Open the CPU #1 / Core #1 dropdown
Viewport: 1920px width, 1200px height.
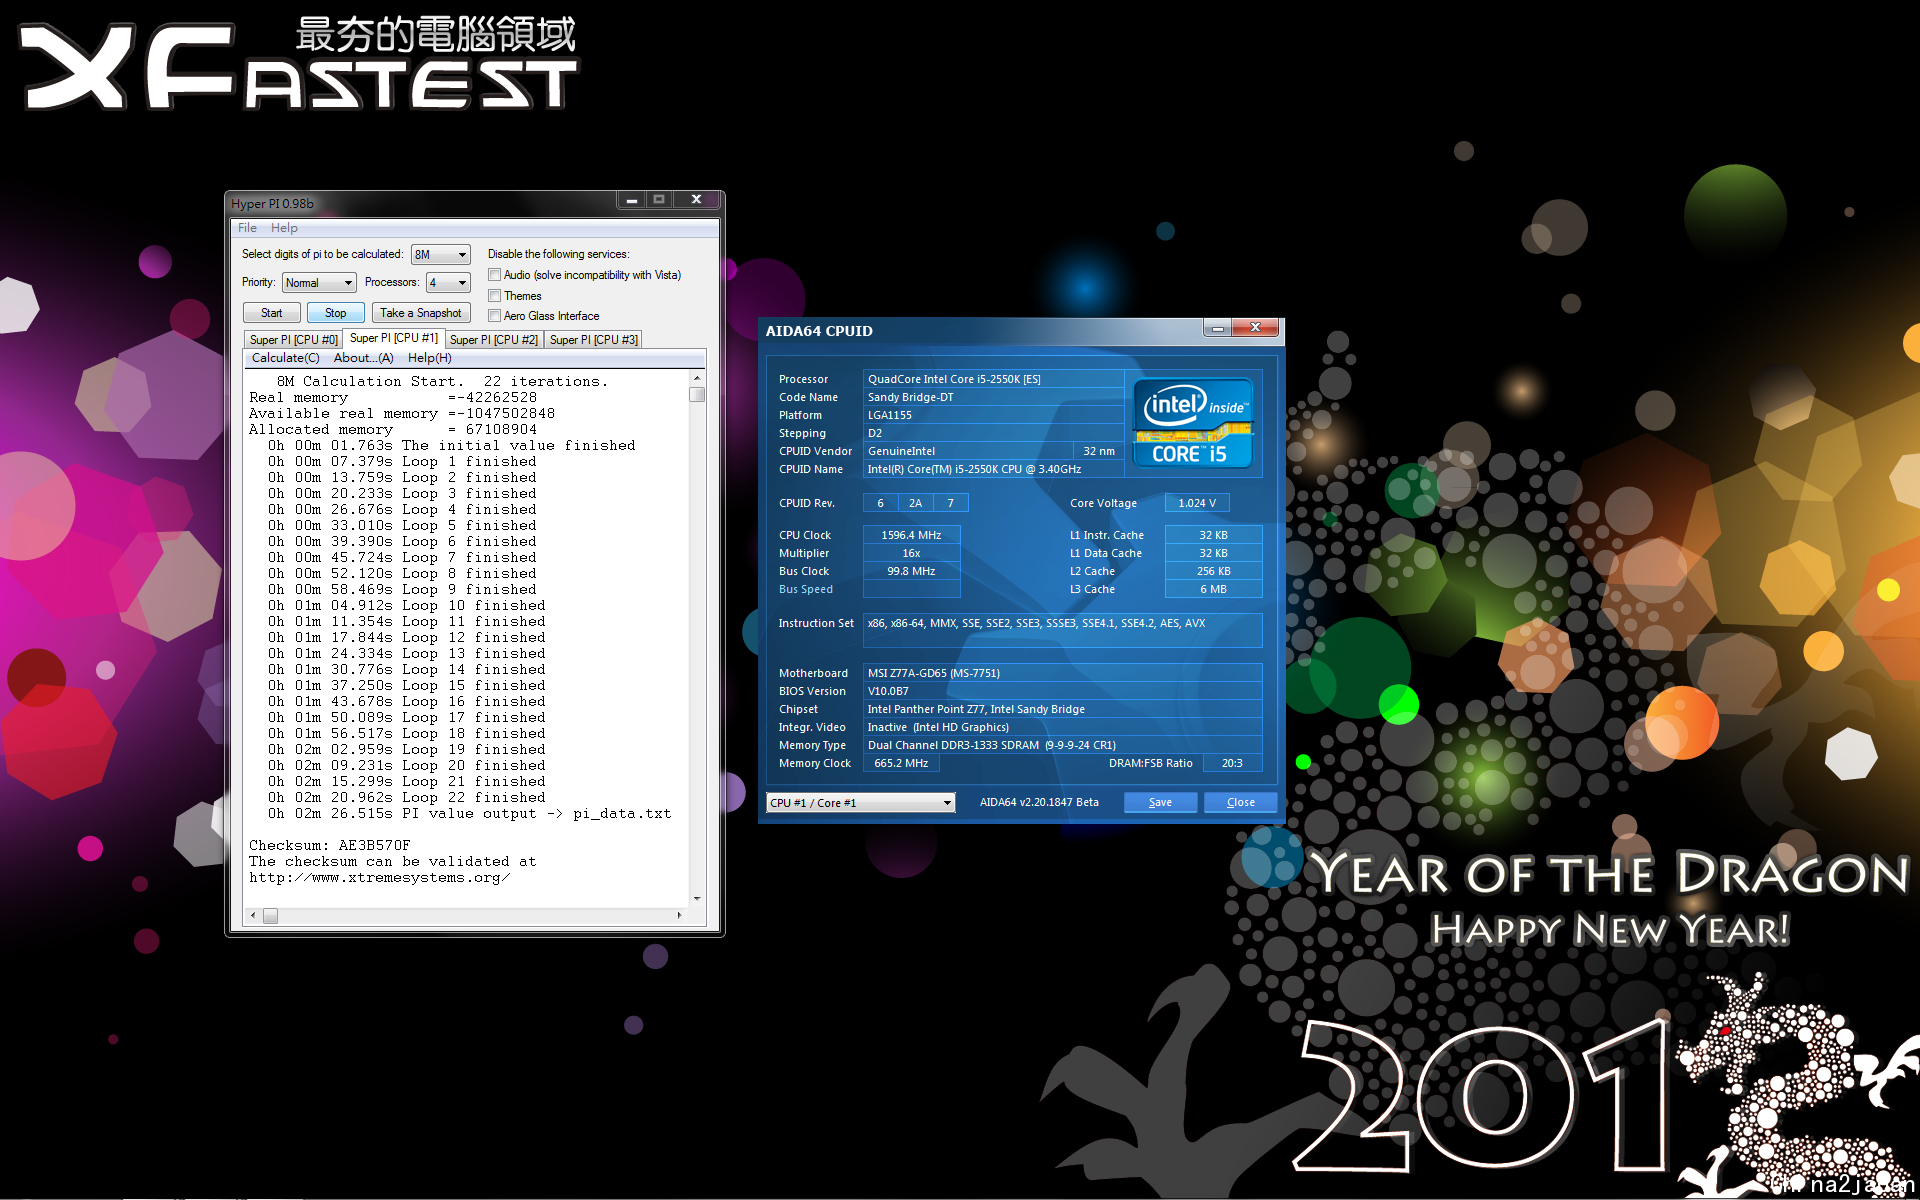(x=861, y=803)
